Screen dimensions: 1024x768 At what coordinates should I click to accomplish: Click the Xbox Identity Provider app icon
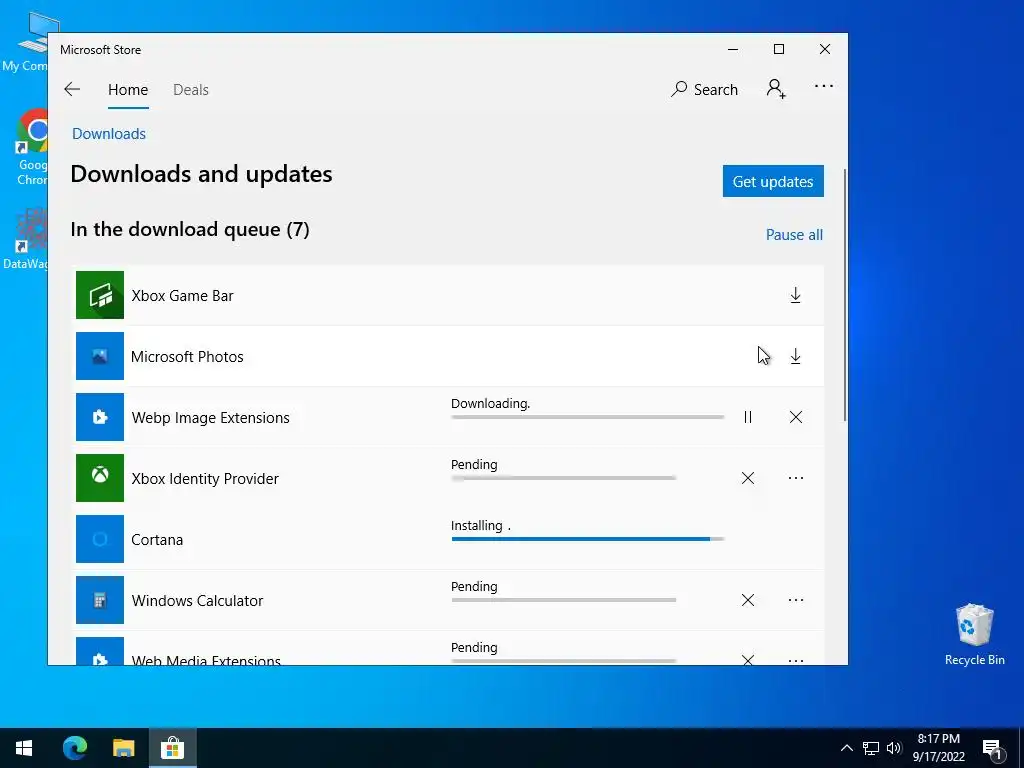tap(100, 478)
